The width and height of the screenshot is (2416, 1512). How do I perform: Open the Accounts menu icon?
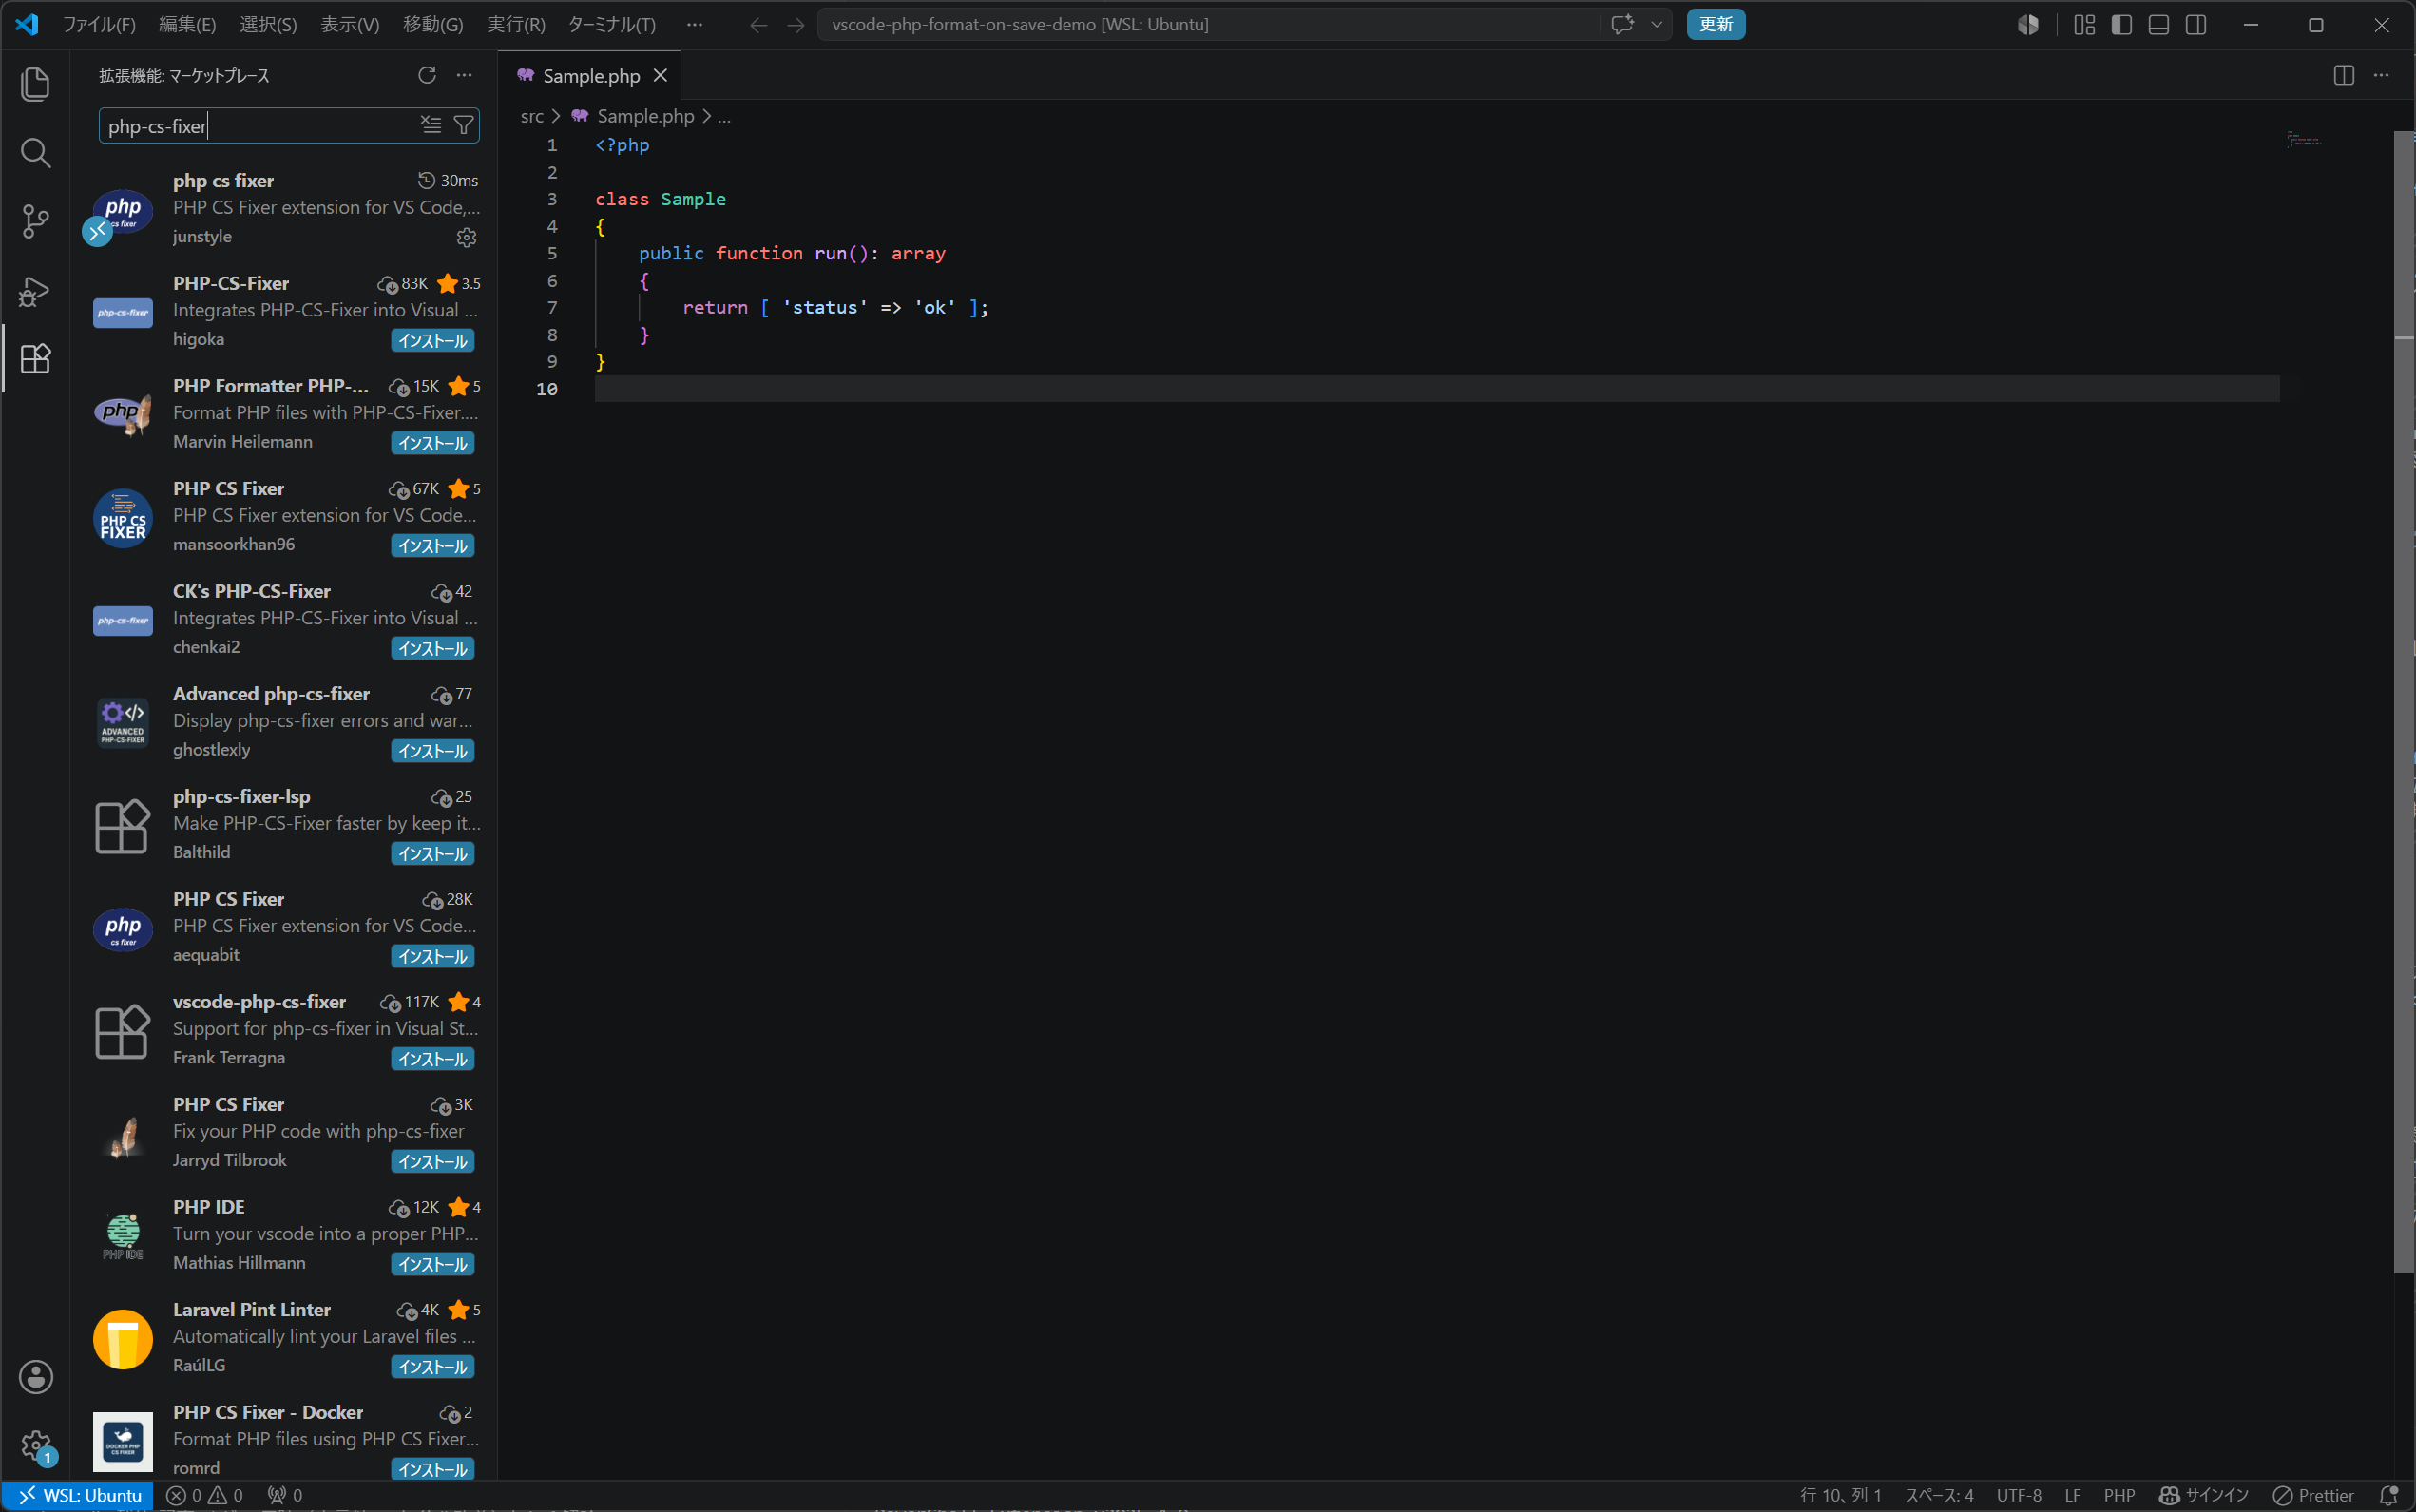pyautogui.click(x=36, y=1377)
